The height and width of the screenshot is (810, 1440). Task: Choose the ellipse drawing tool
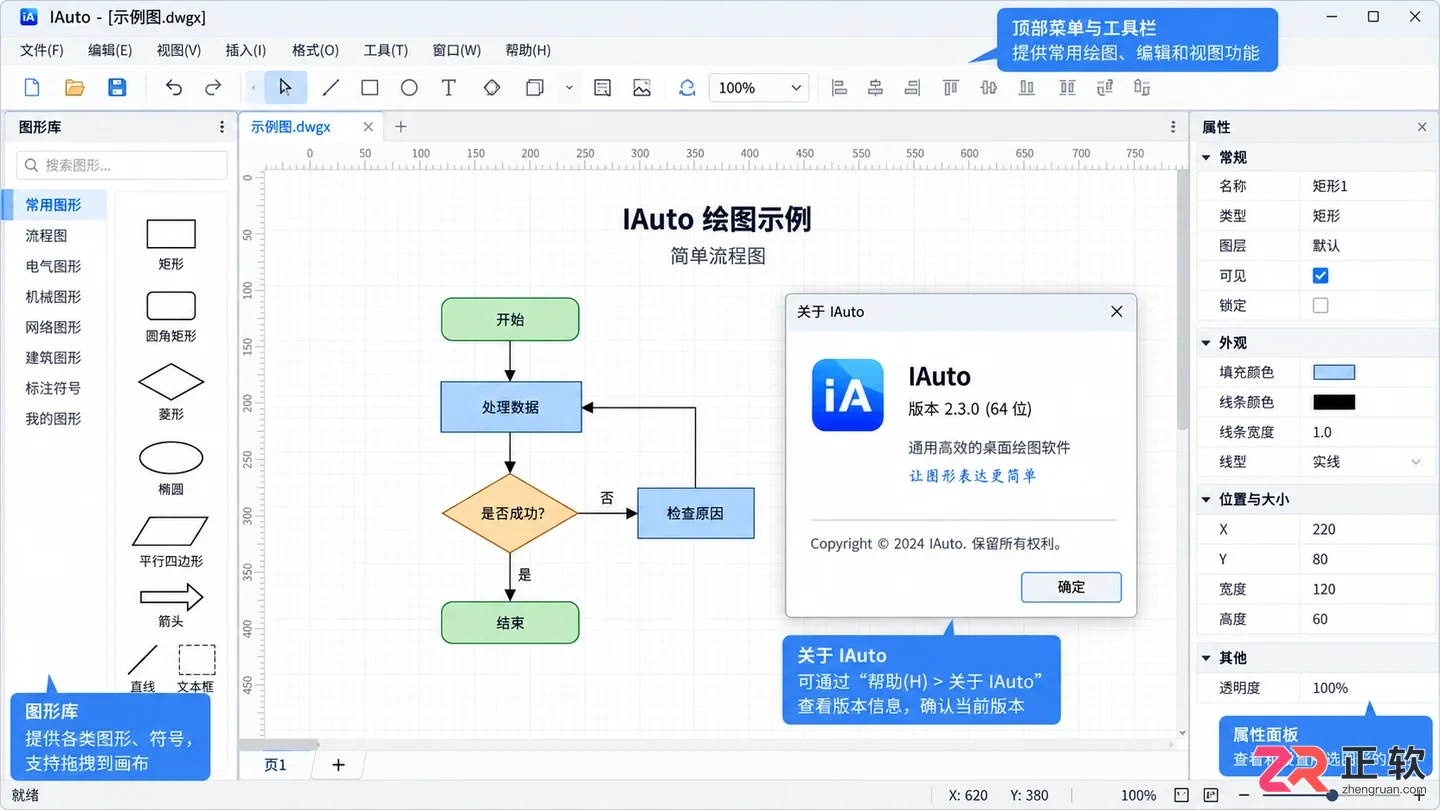coord(409,88)
